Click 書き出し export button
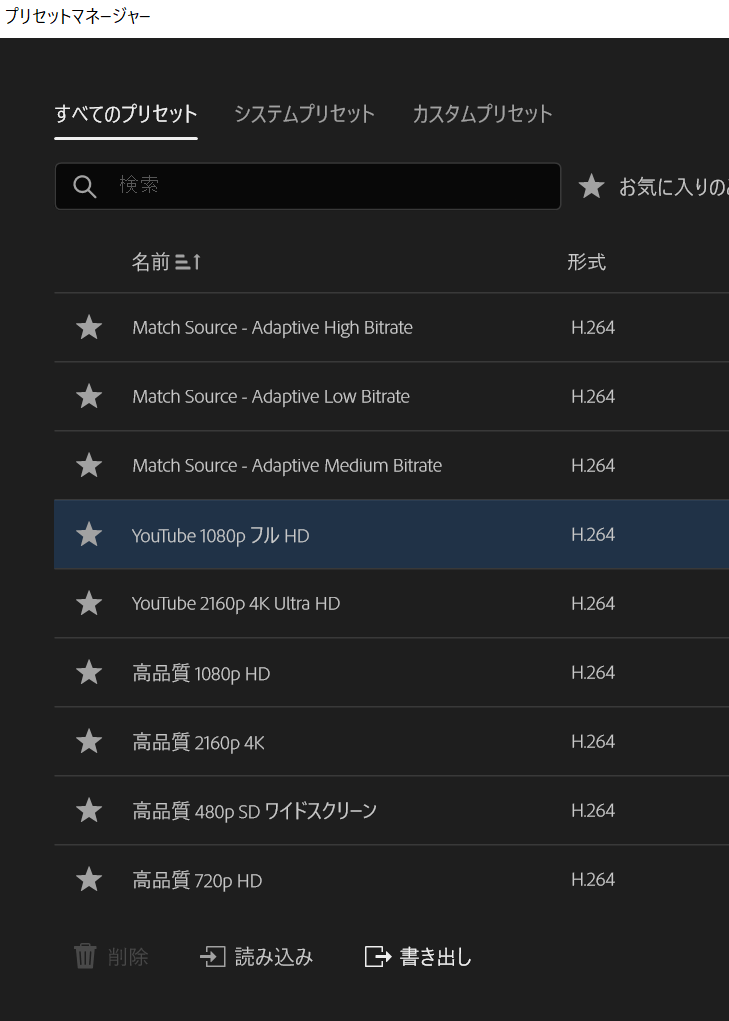 coord(418,957)
